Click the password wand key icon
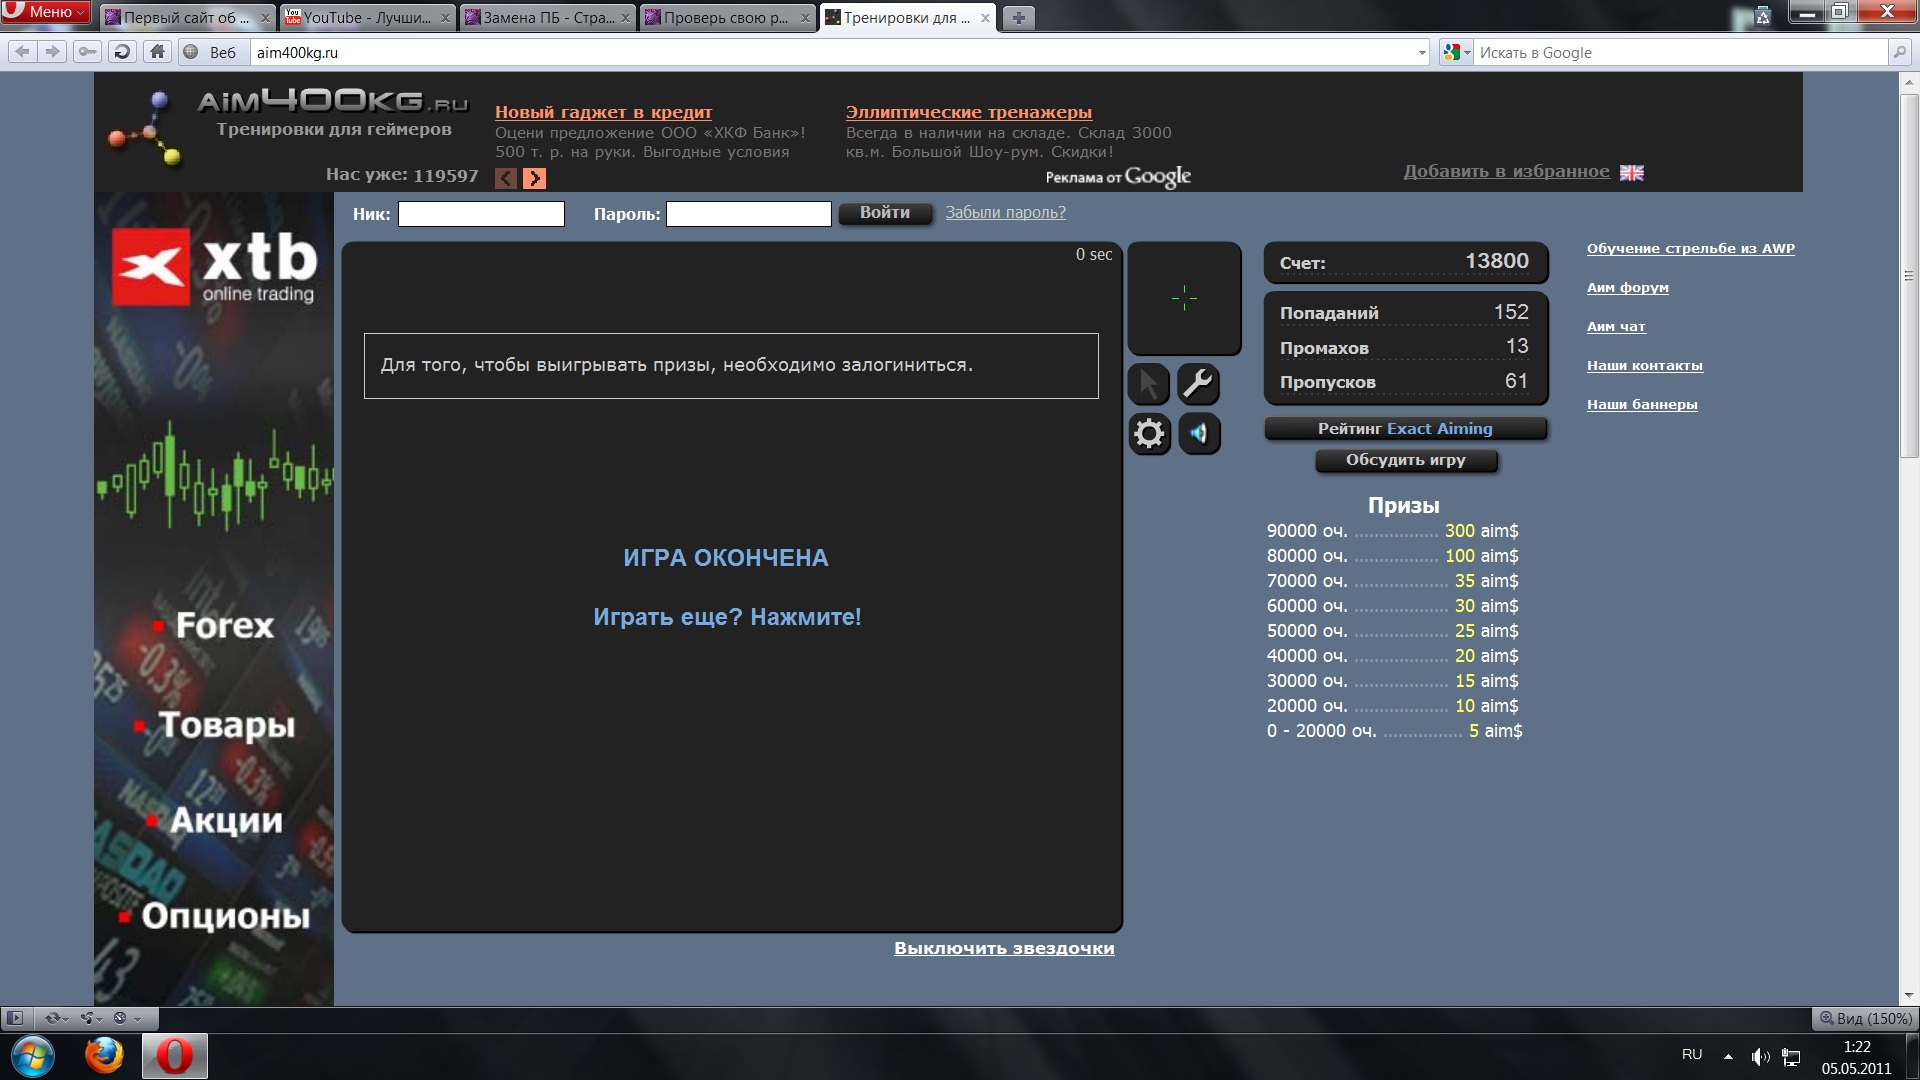The width and height of the screenshot is (1920, 1080). [x=88, y=52]
